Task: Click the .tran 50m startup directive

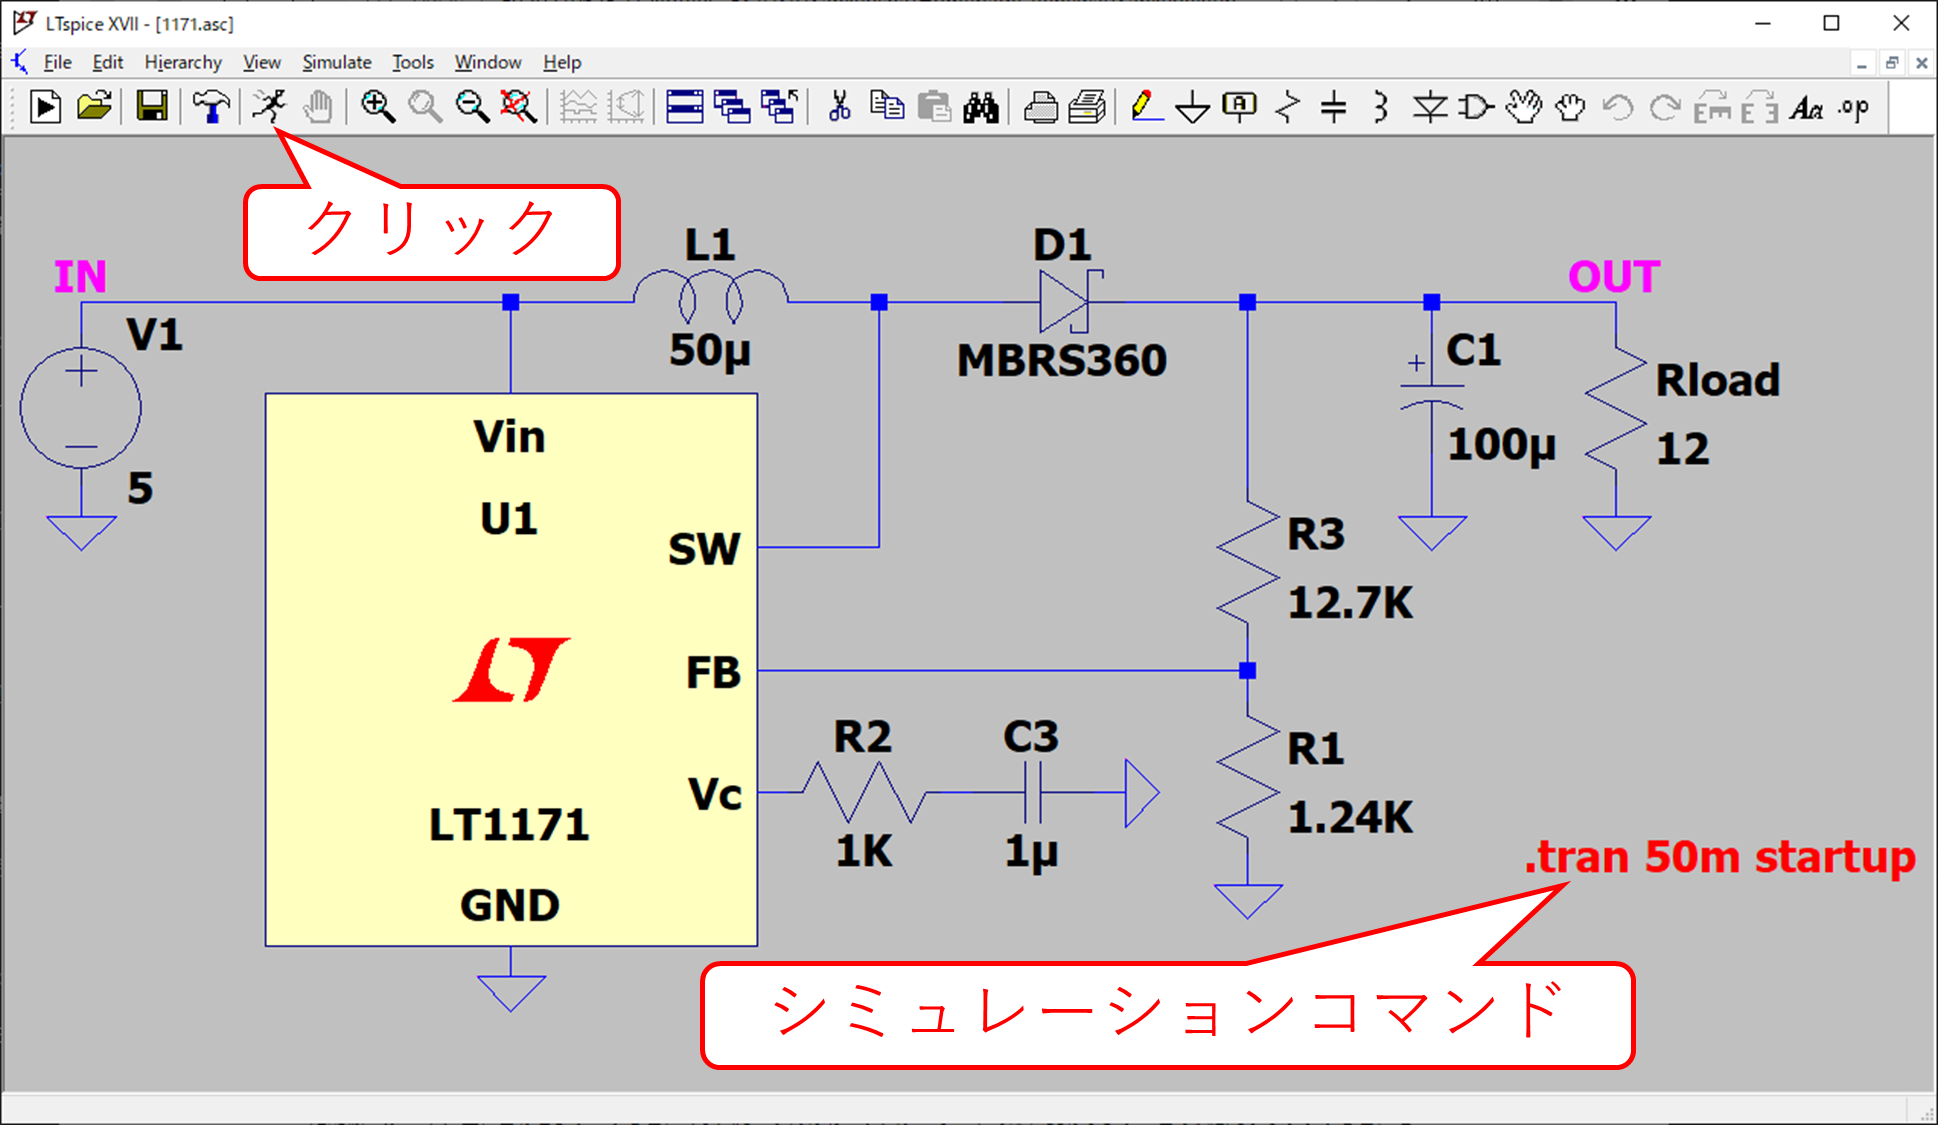Action: [1720, 857]
